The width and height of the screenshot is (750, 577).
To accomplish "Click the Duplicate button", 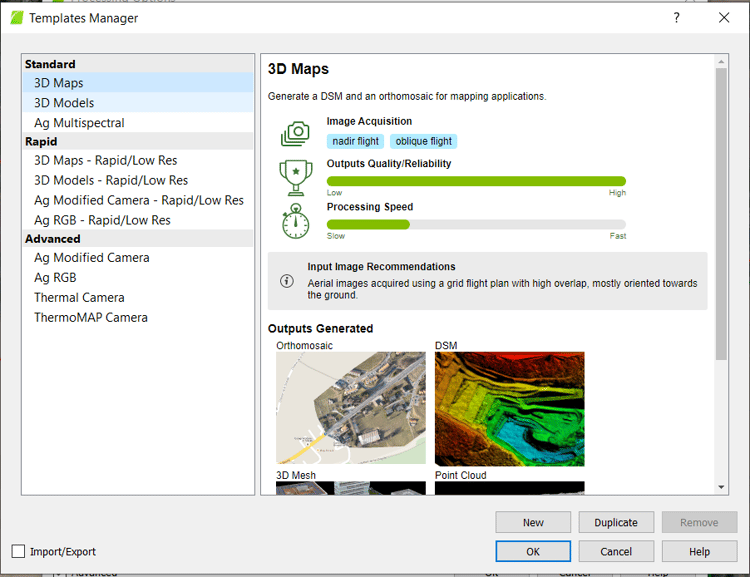I will click(x=615, y=522).
